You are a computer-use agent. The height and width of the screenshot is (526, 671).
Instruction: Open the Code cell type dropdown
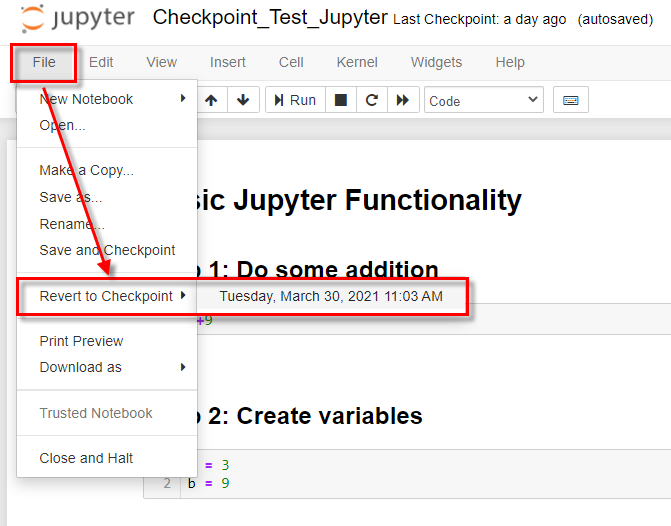(484, 100)
